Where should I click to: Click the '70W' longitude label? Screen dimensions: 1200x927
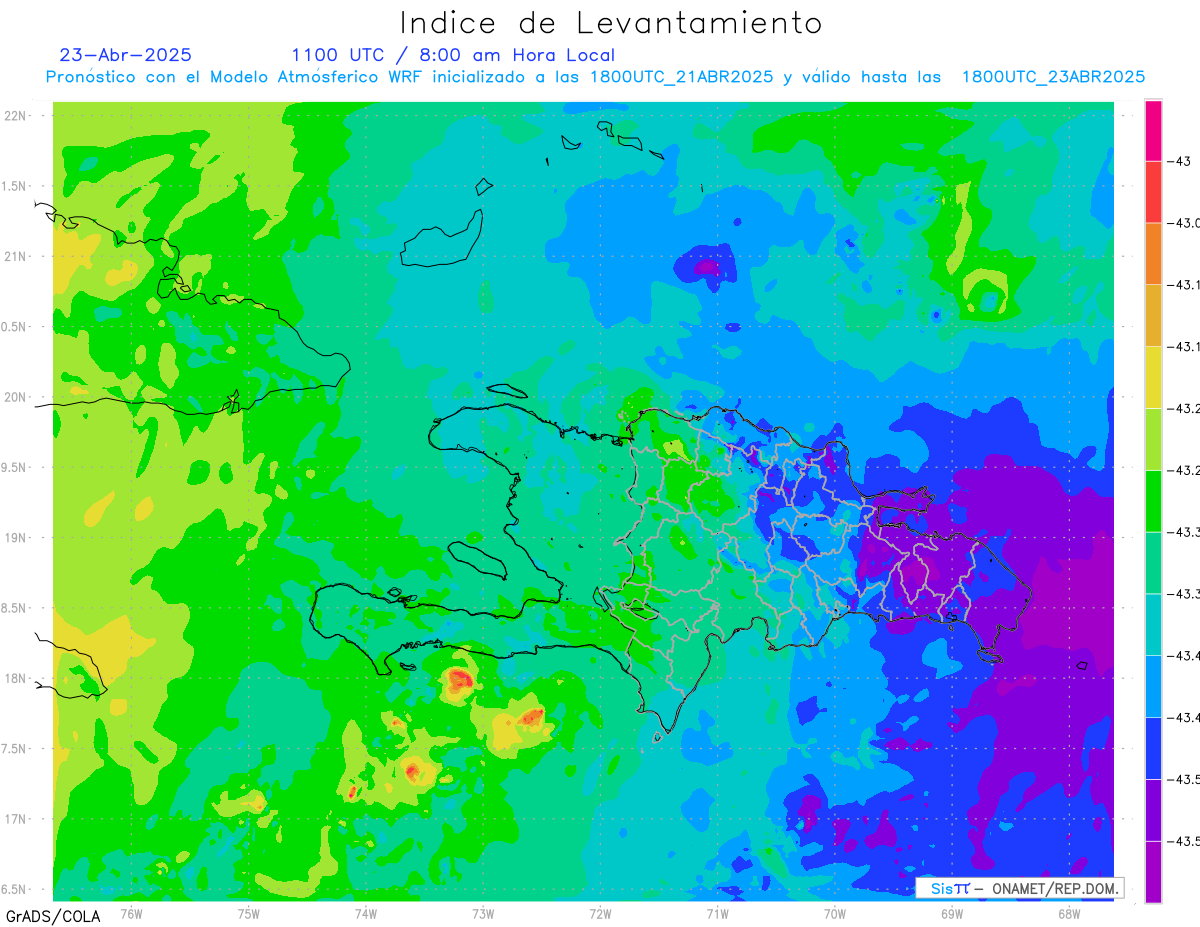835,913
